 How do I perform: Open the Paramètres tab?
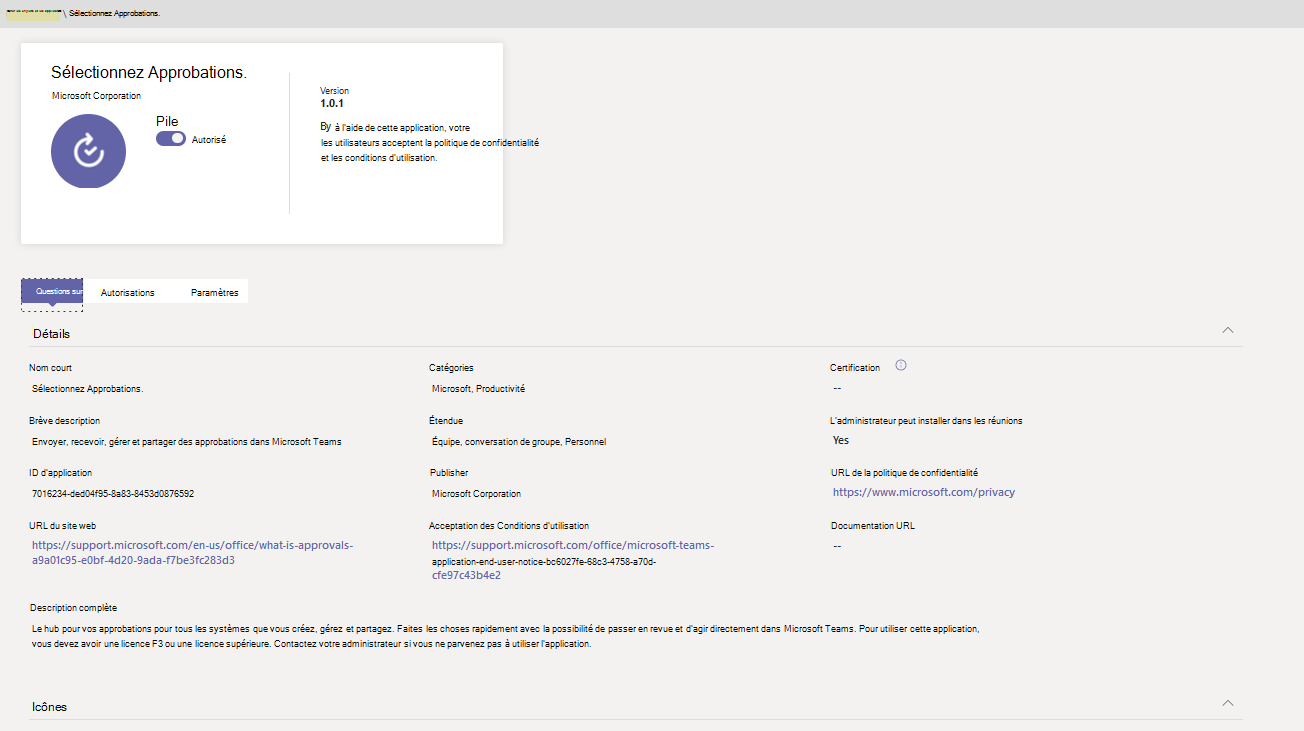tap(215, 292)
